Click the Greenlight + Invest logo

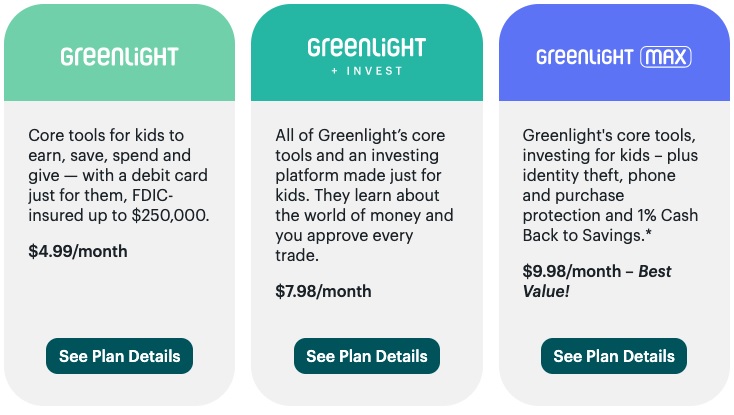click(x=367, y=56)
